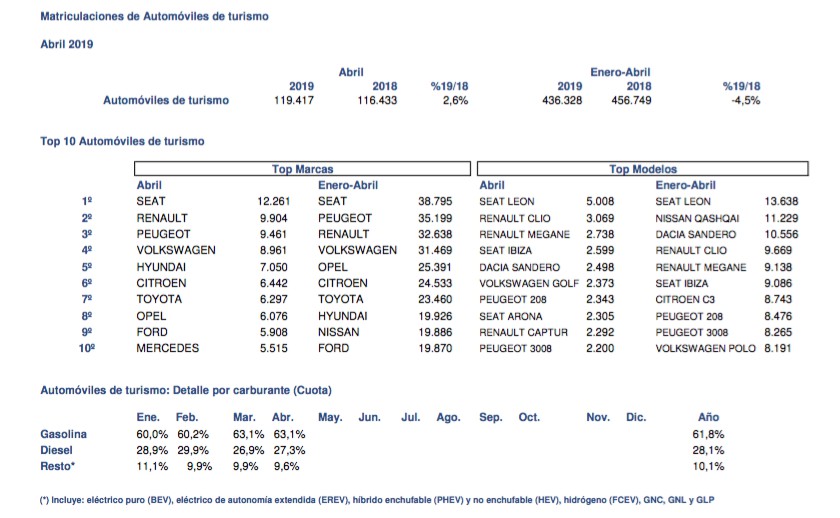The height and width of the screenshot is (518, 840).
Task: Click the footnote about BEV and PHEV
Action: (377, 500)
